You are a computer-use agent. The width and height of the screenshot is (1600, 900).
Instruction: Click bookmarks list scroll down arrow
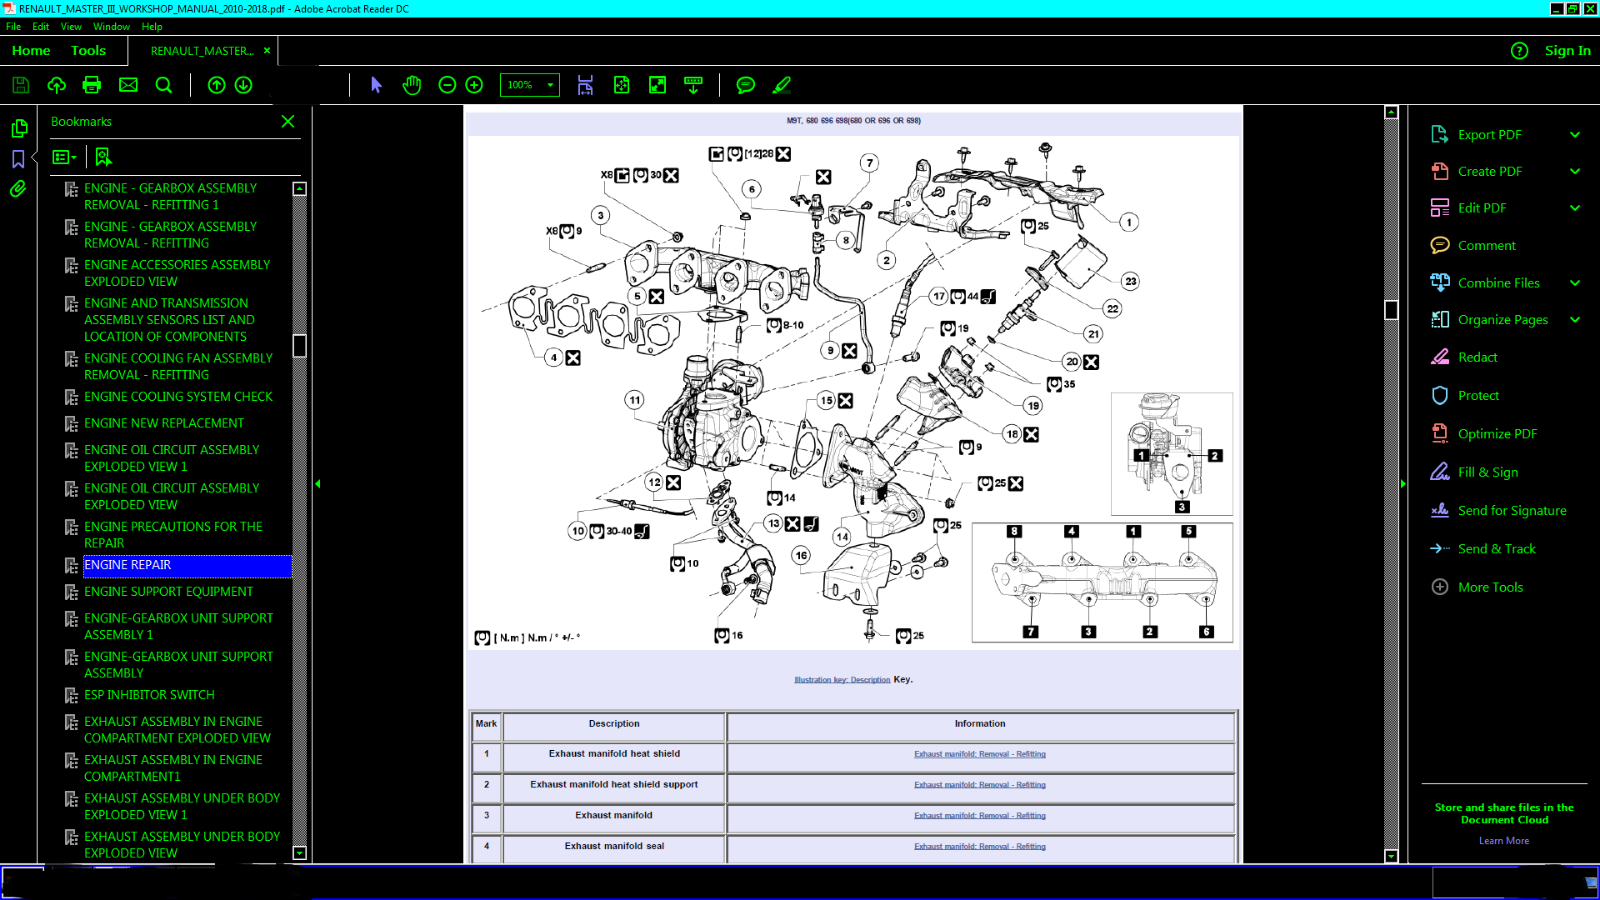[299, 853]
